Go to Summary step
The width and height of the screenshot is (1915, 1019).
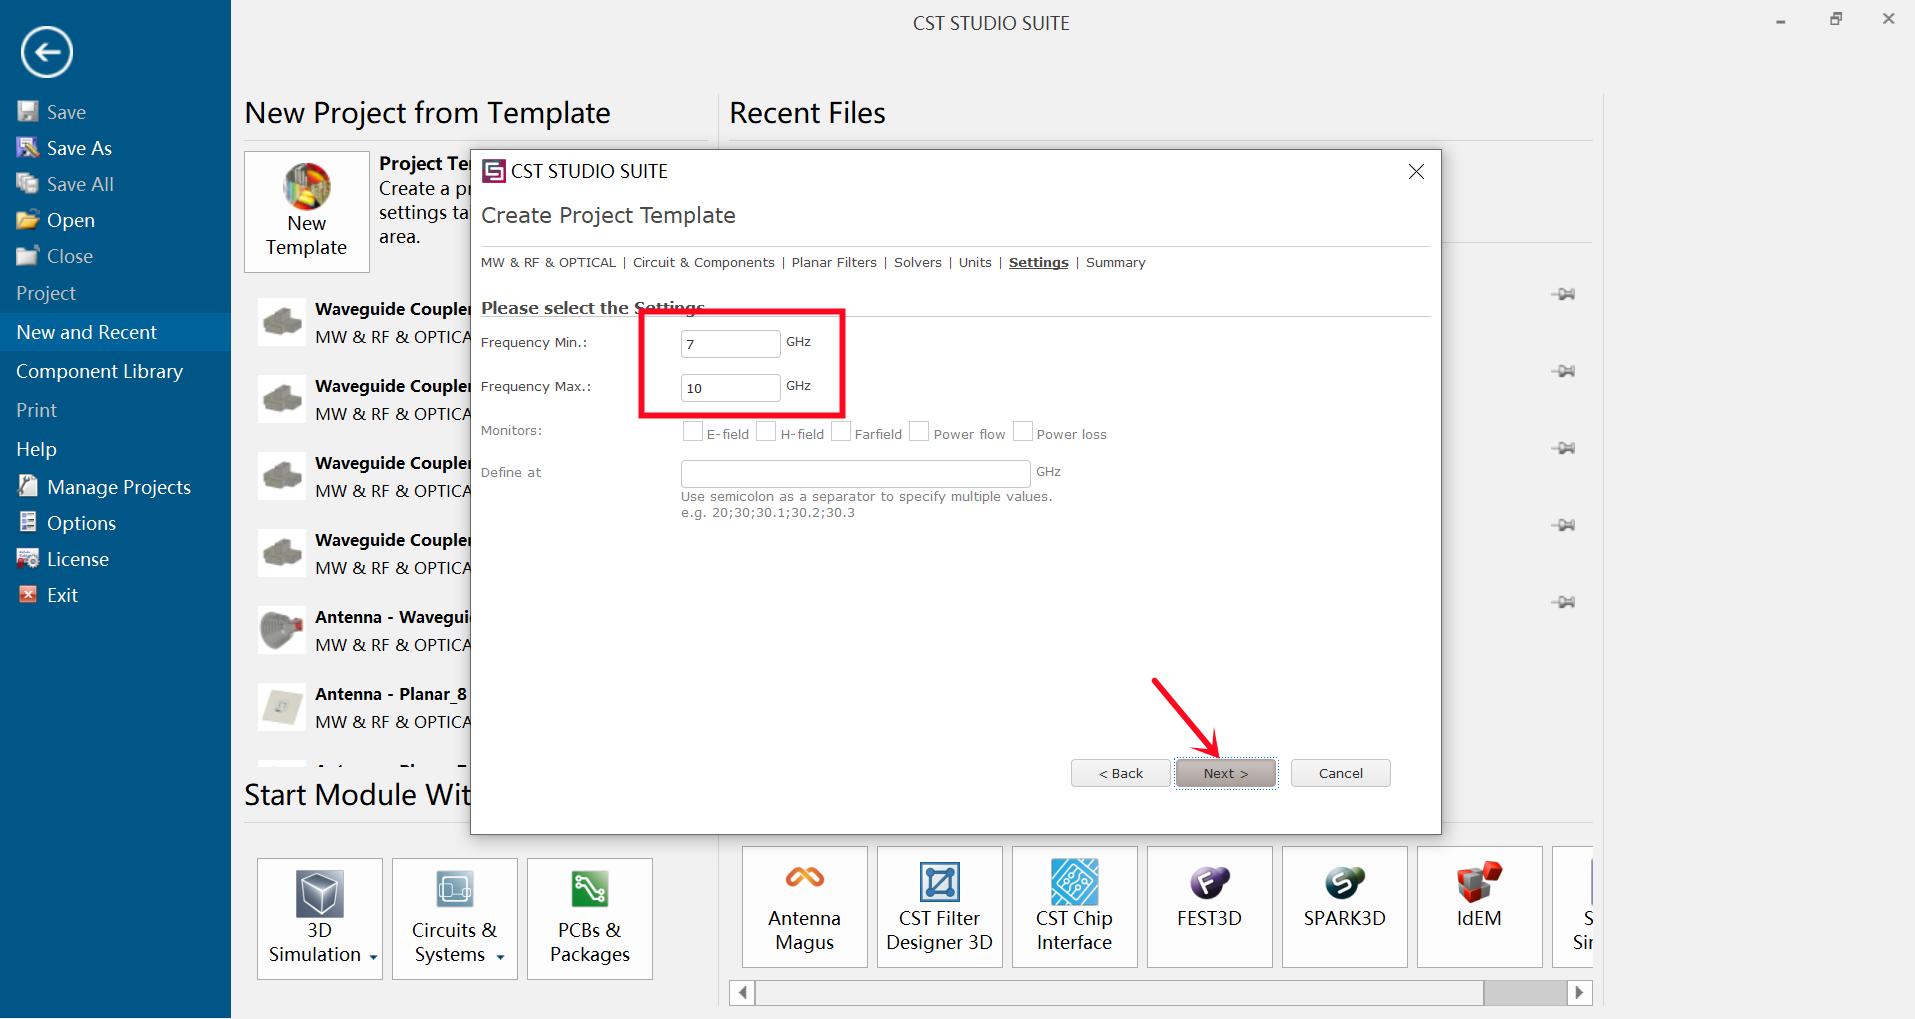pyautogui.click(x=1116, y=263)
